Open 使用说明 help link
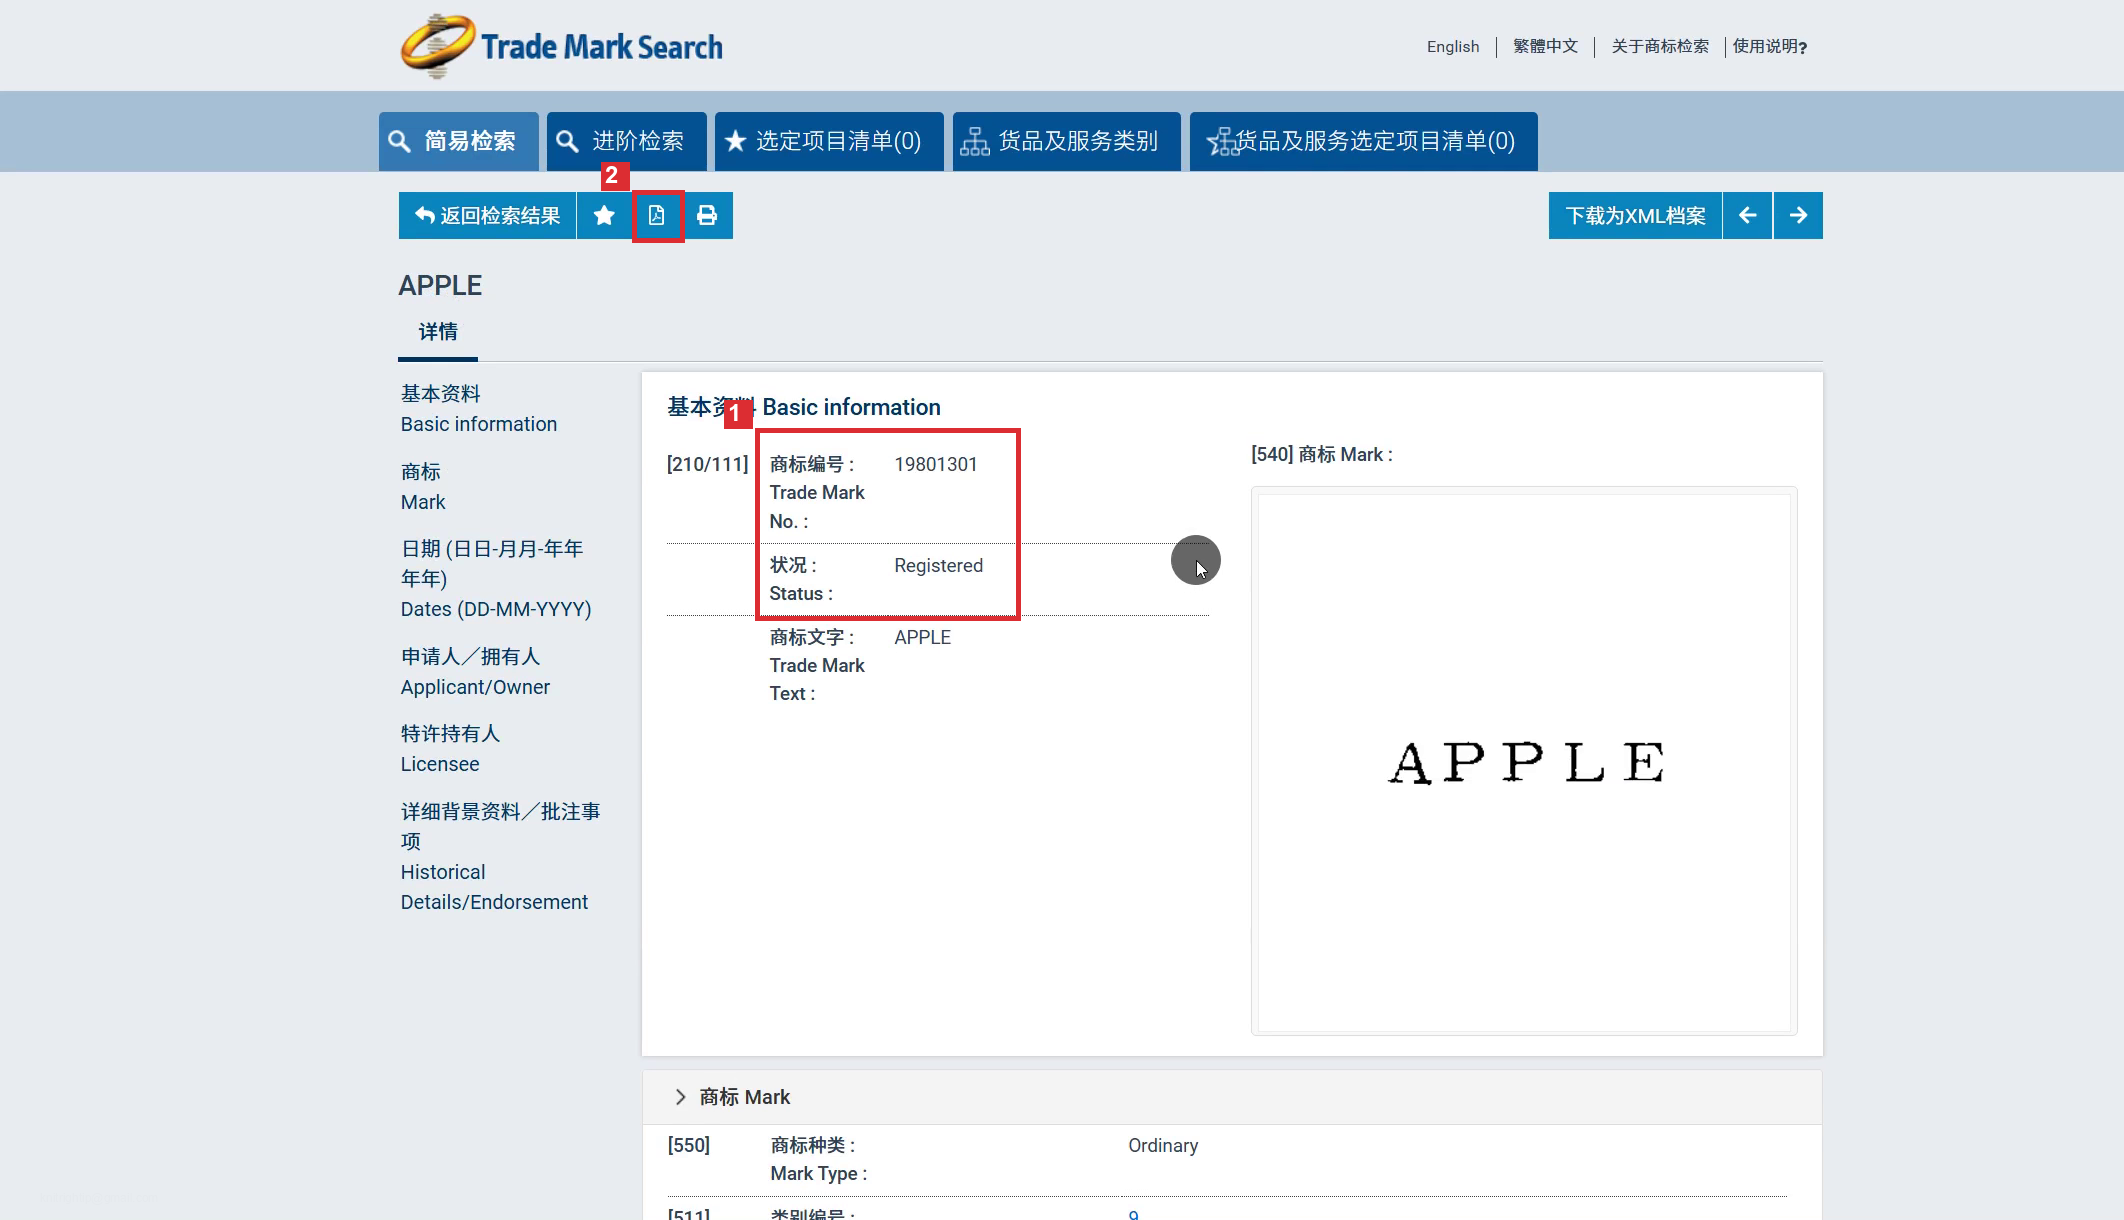Image resolution: width=2124 pixels, height=1220 pixels. point(1769,46)
